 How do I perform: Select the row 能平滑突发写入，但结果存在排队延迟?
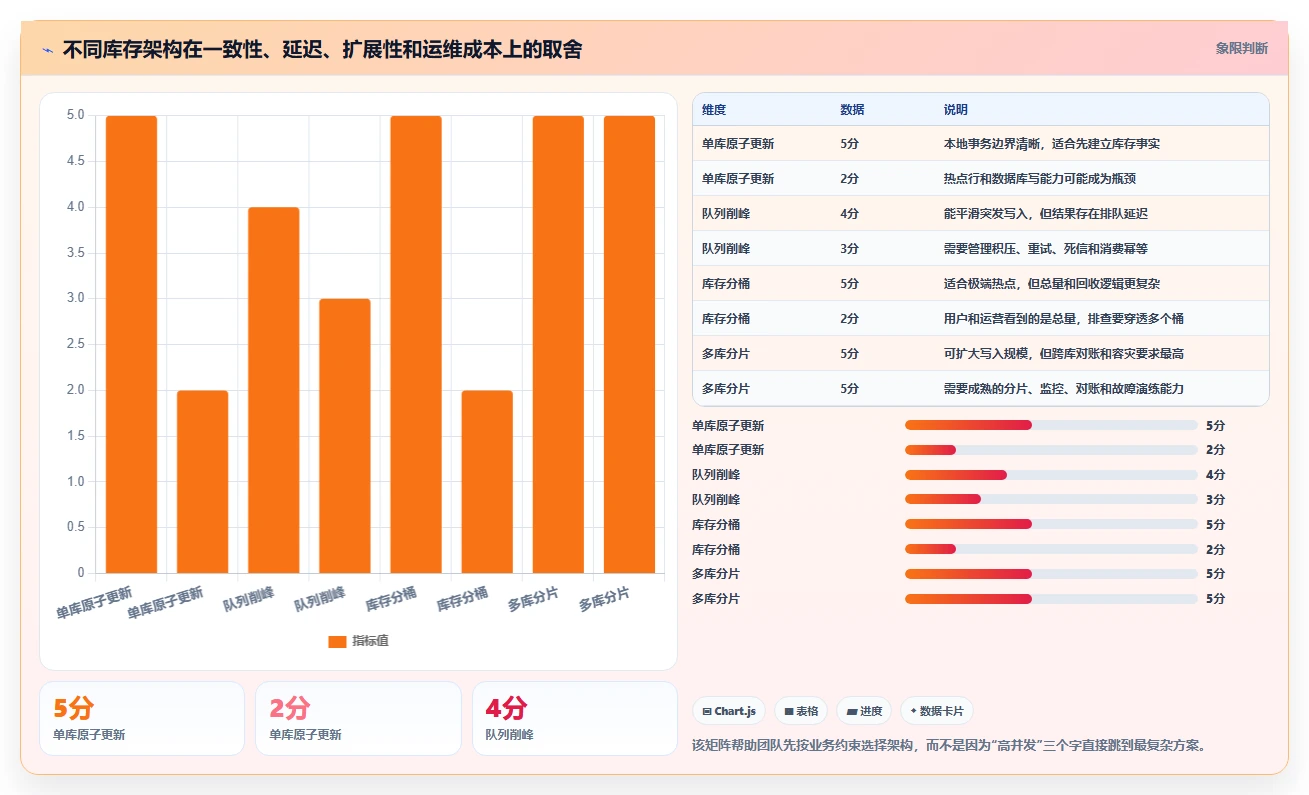[980, 214]
